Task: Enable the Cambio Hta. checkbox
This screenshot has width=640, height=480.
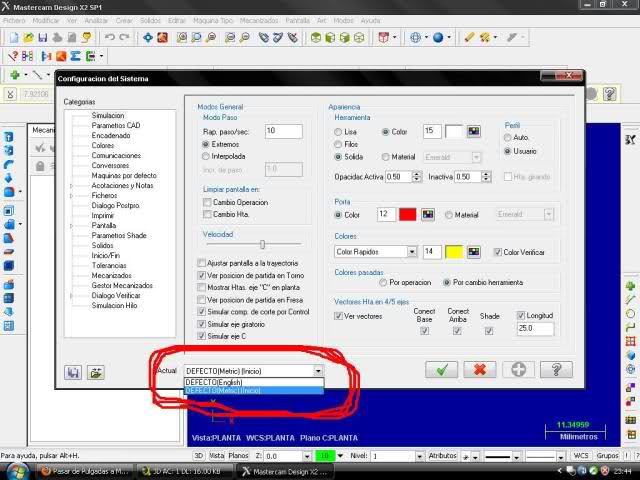Action: 207,214
